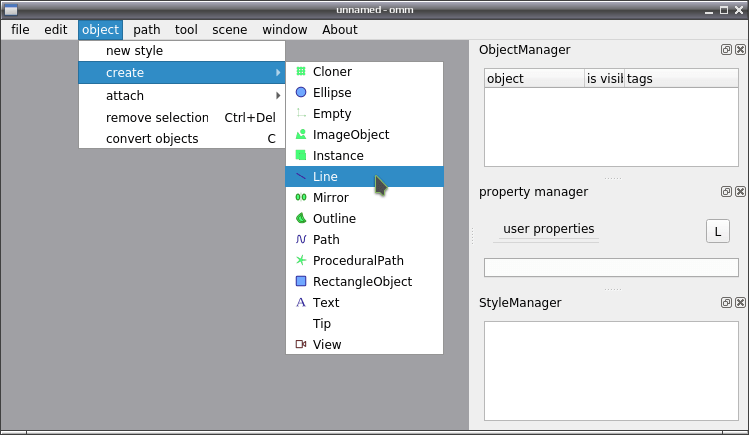The image size is (749, 435).
Task: Open the path menu
Action: point(147,30)
